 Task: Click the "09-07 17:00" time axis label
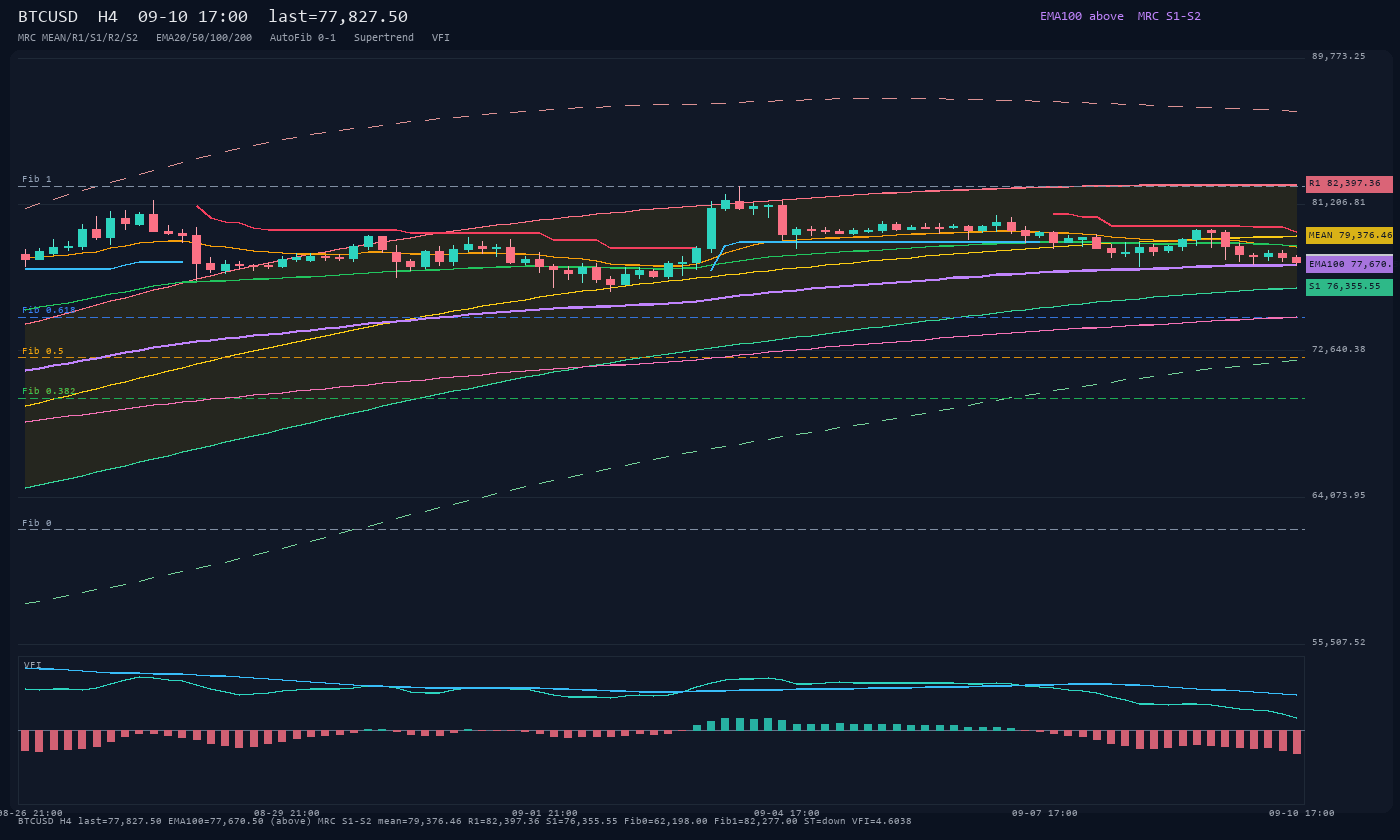[x=1045, y=813]
